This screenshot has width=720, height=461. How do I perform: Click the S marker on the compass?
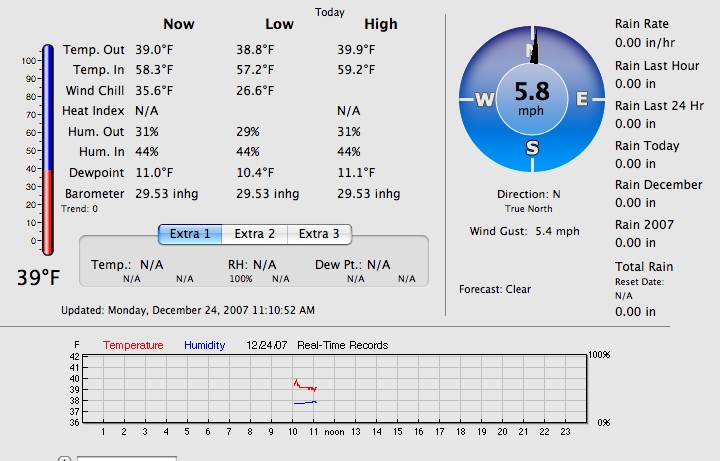click(532, 148)
